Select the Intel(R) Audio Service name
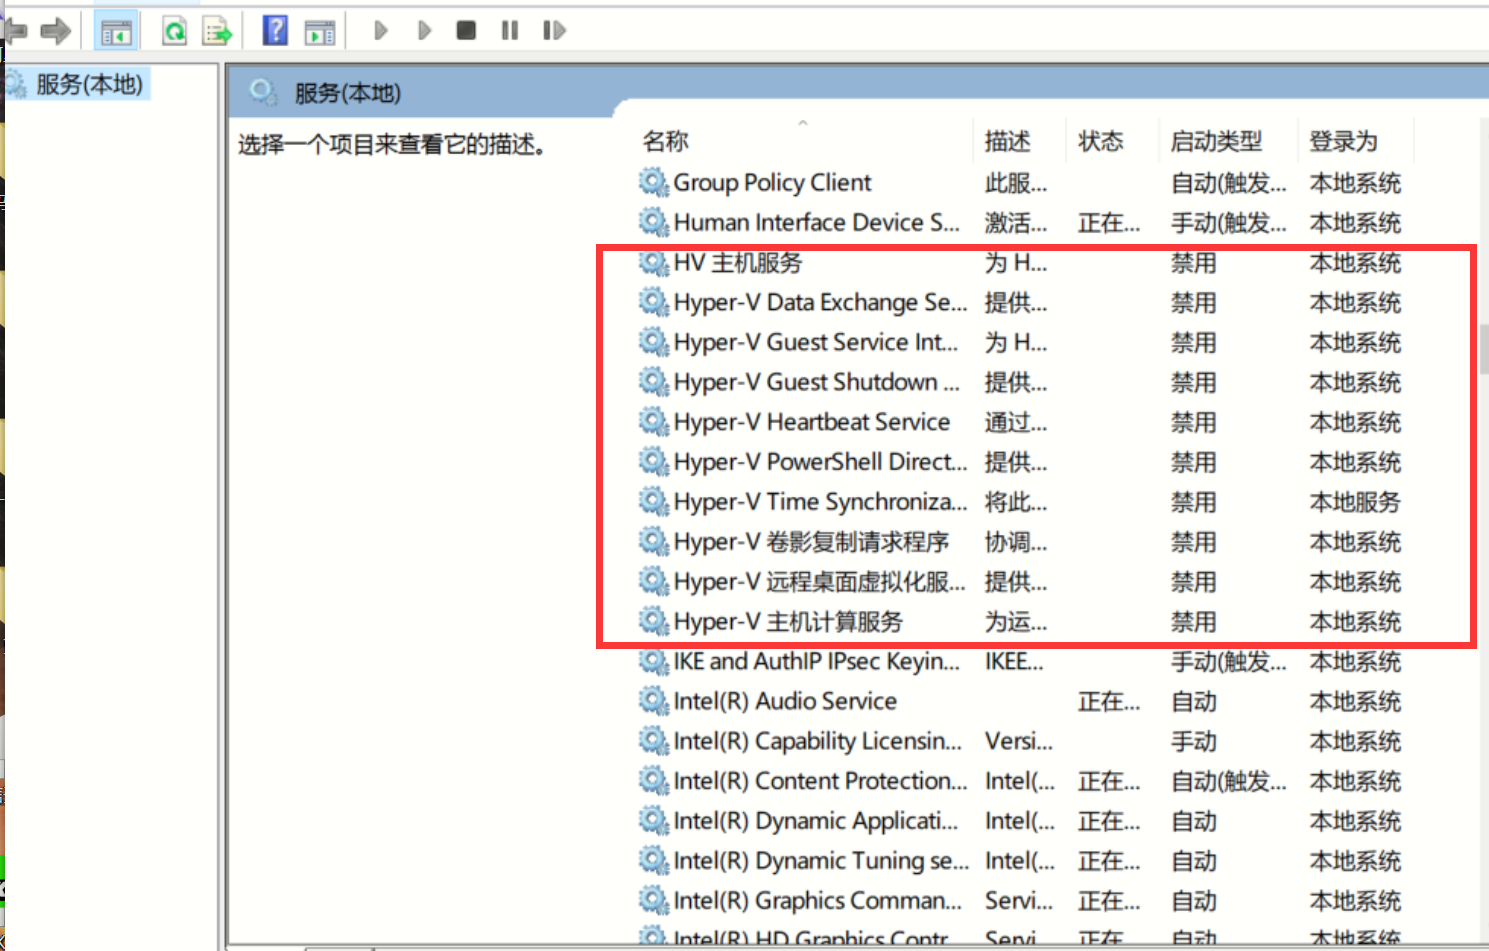This screenshot has height=951, width=1489. coord(785,702)
